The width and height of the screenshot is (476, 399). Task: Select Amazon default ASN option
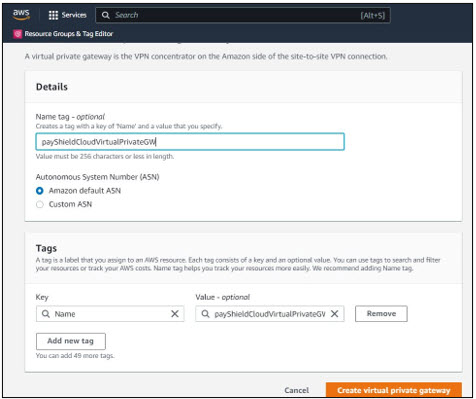pos(40,191)
